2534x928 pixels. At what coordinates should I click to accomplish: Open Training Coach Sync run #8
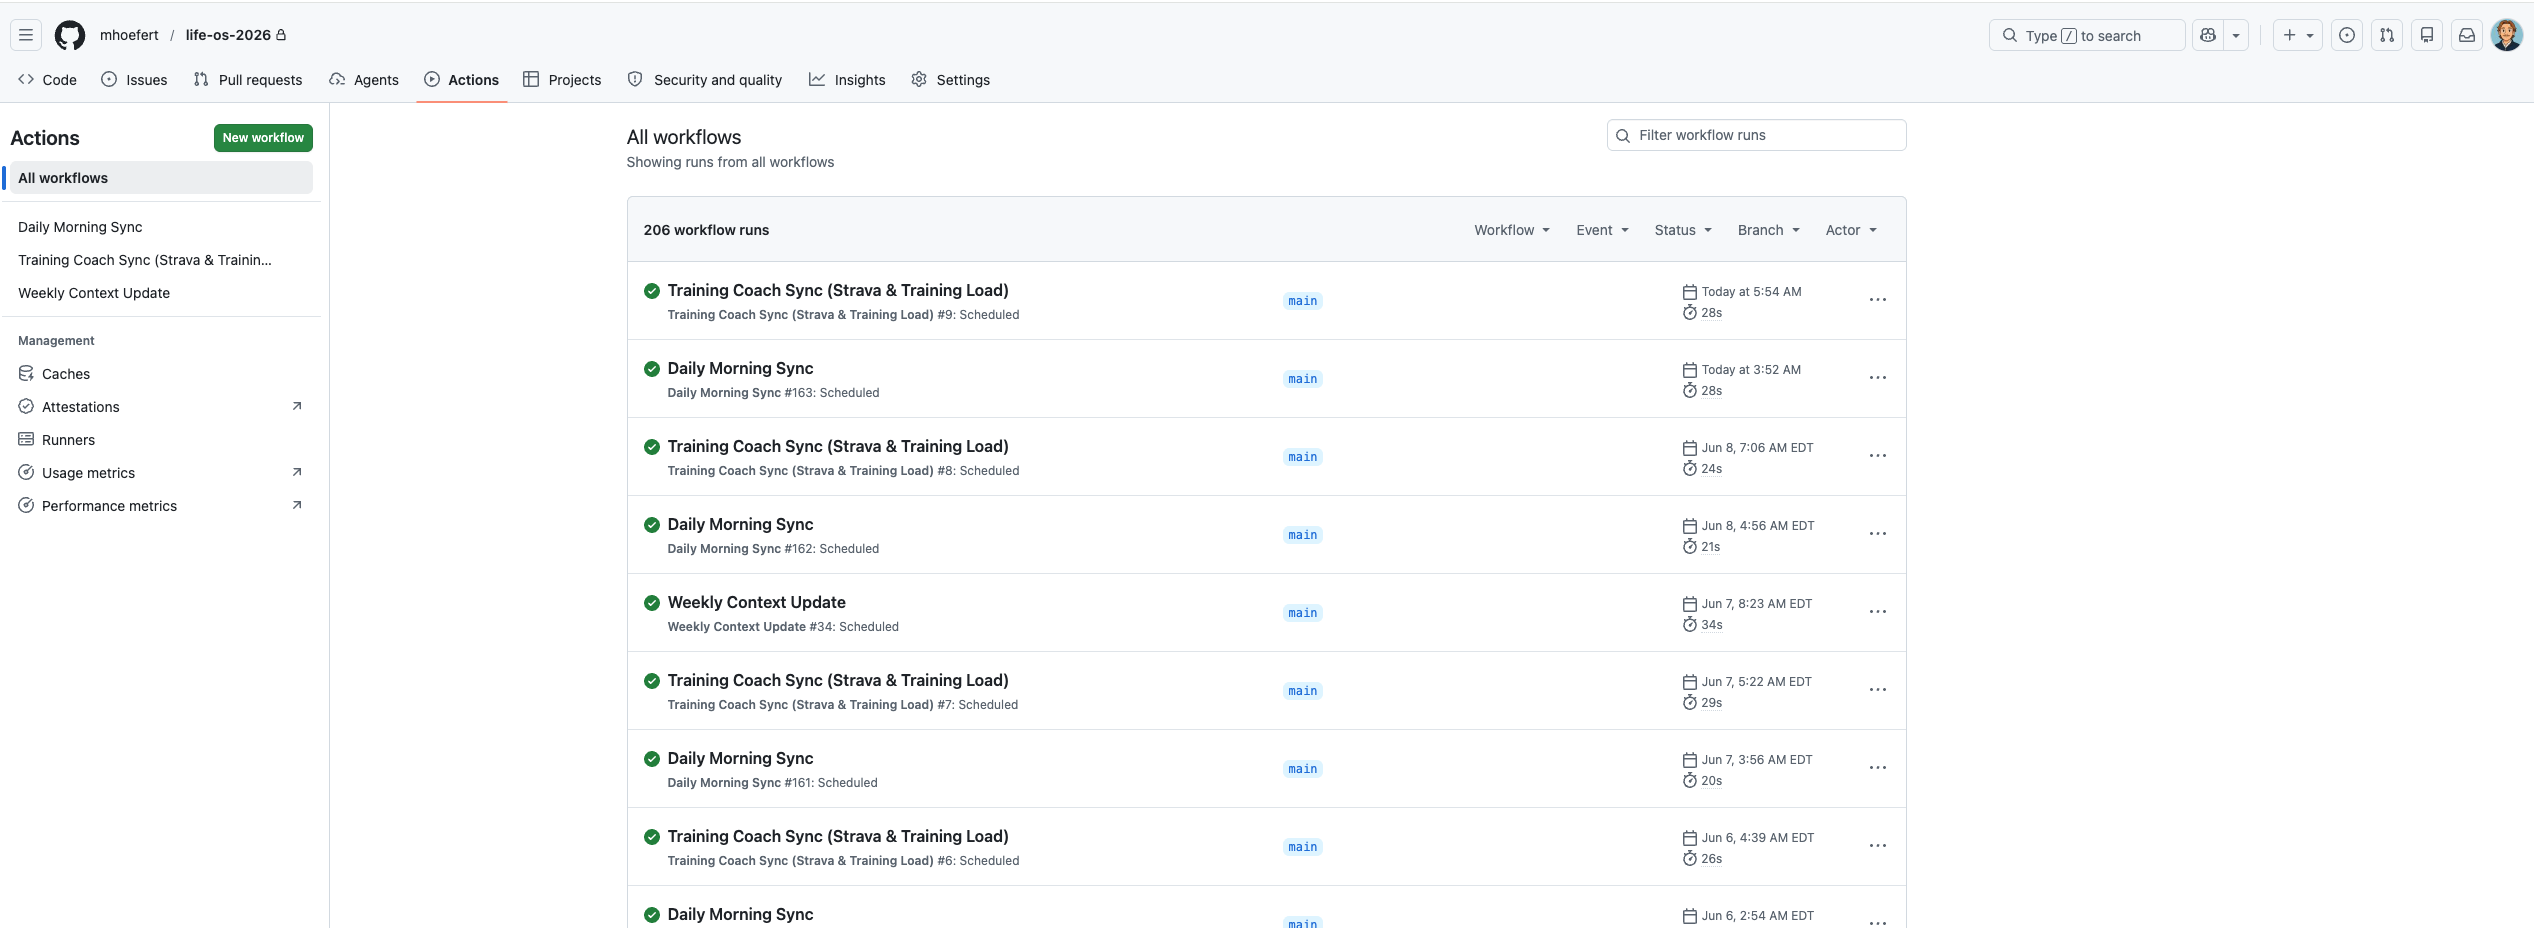pos(838,446)
